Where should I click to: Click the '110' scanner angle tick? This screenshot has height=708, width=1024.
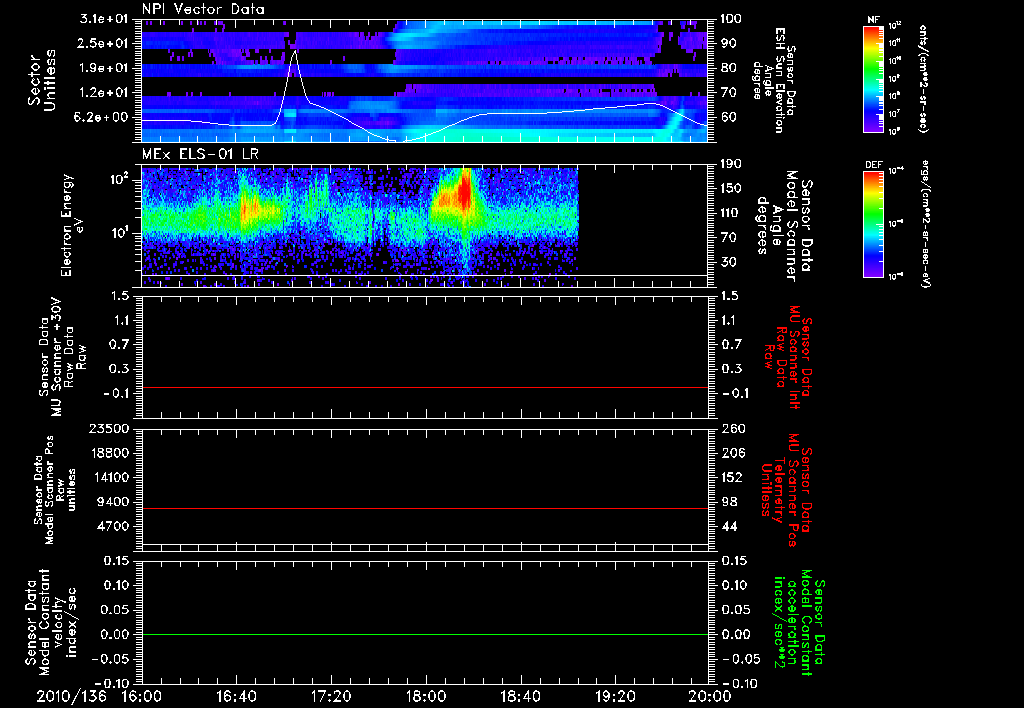(731, 213)
